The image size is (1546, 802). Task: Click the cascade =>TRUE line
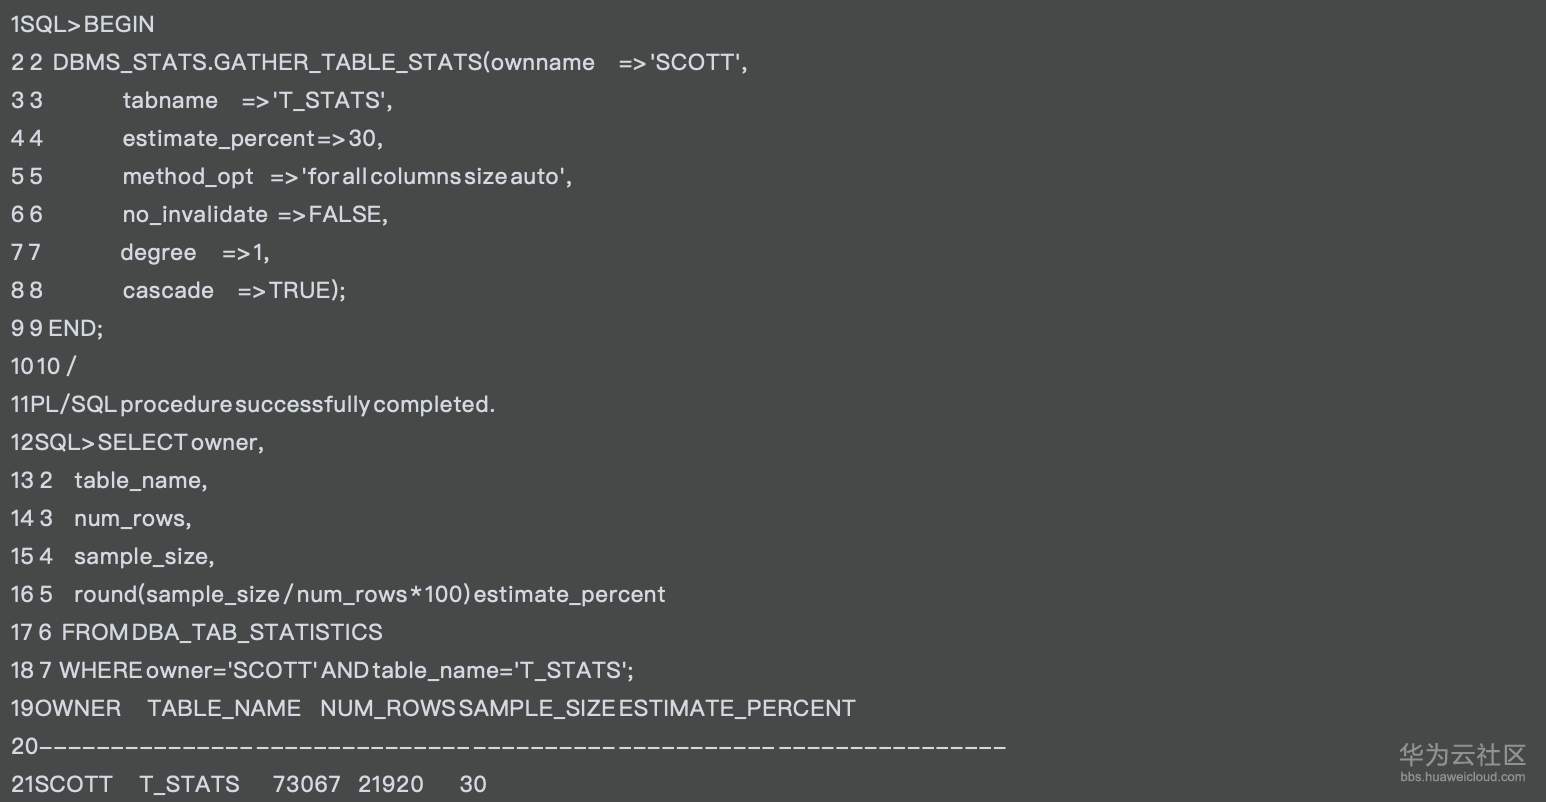click(234, 290)
